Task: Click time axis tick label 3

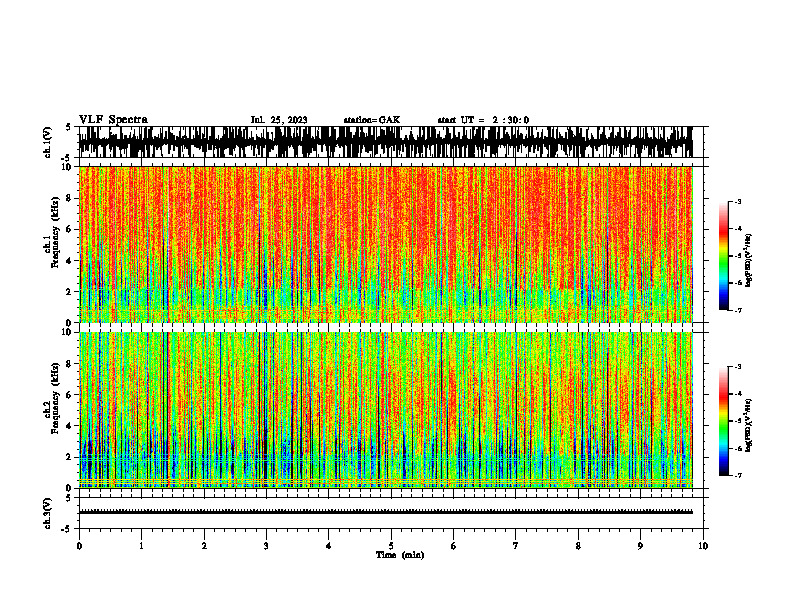Action: point(266,546)
